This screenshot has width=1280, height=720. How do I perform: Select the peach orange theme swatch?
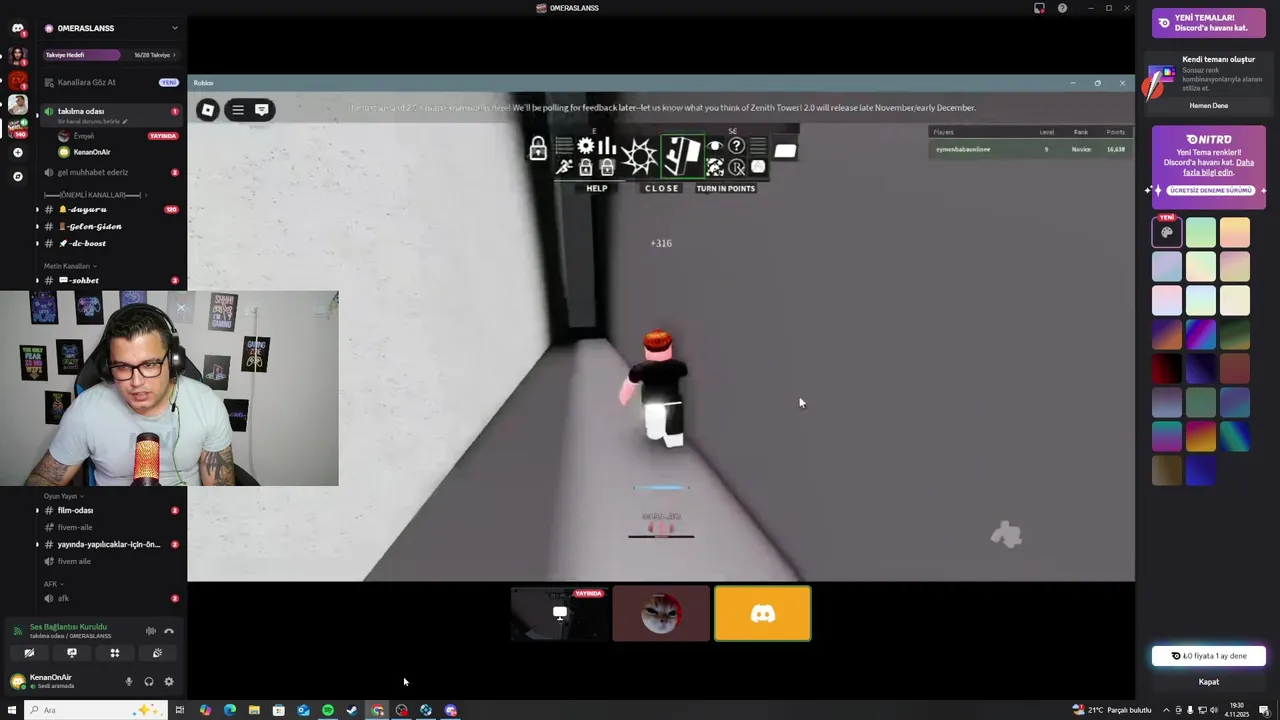click(x=1235, y=232)
